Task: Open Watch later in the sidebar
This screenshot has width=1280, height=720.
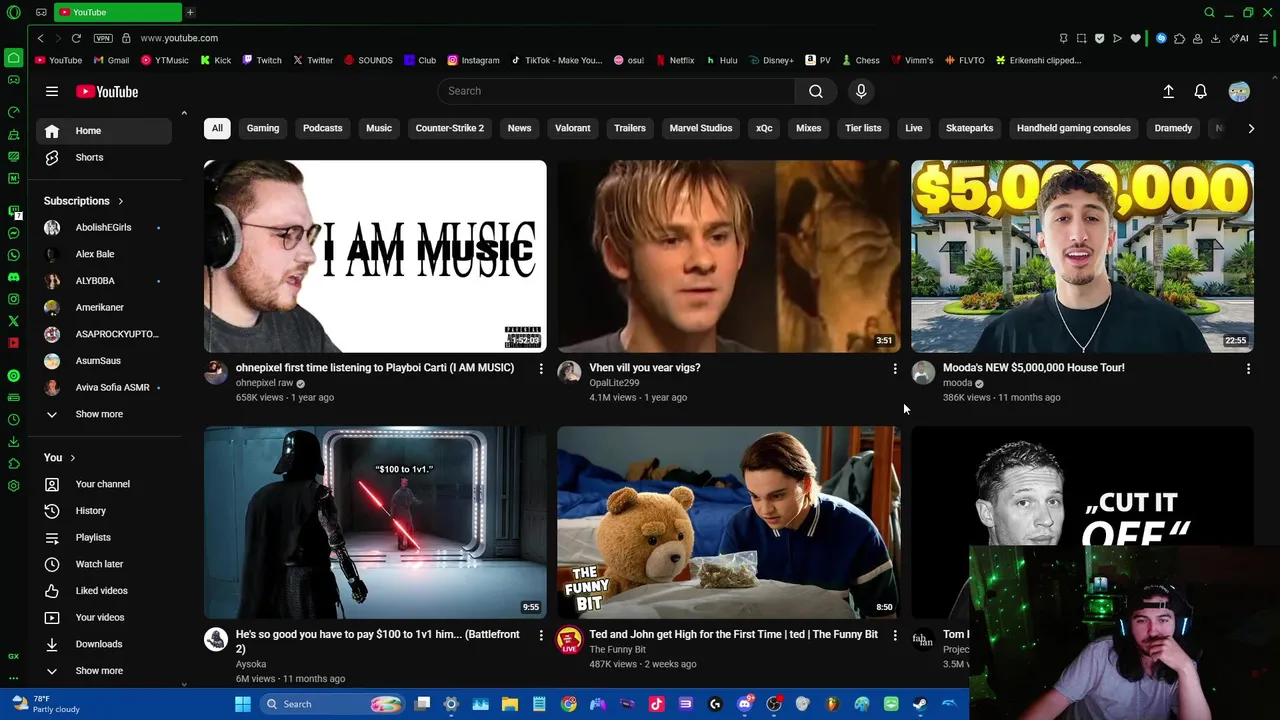Action: [x=104, y=564]
